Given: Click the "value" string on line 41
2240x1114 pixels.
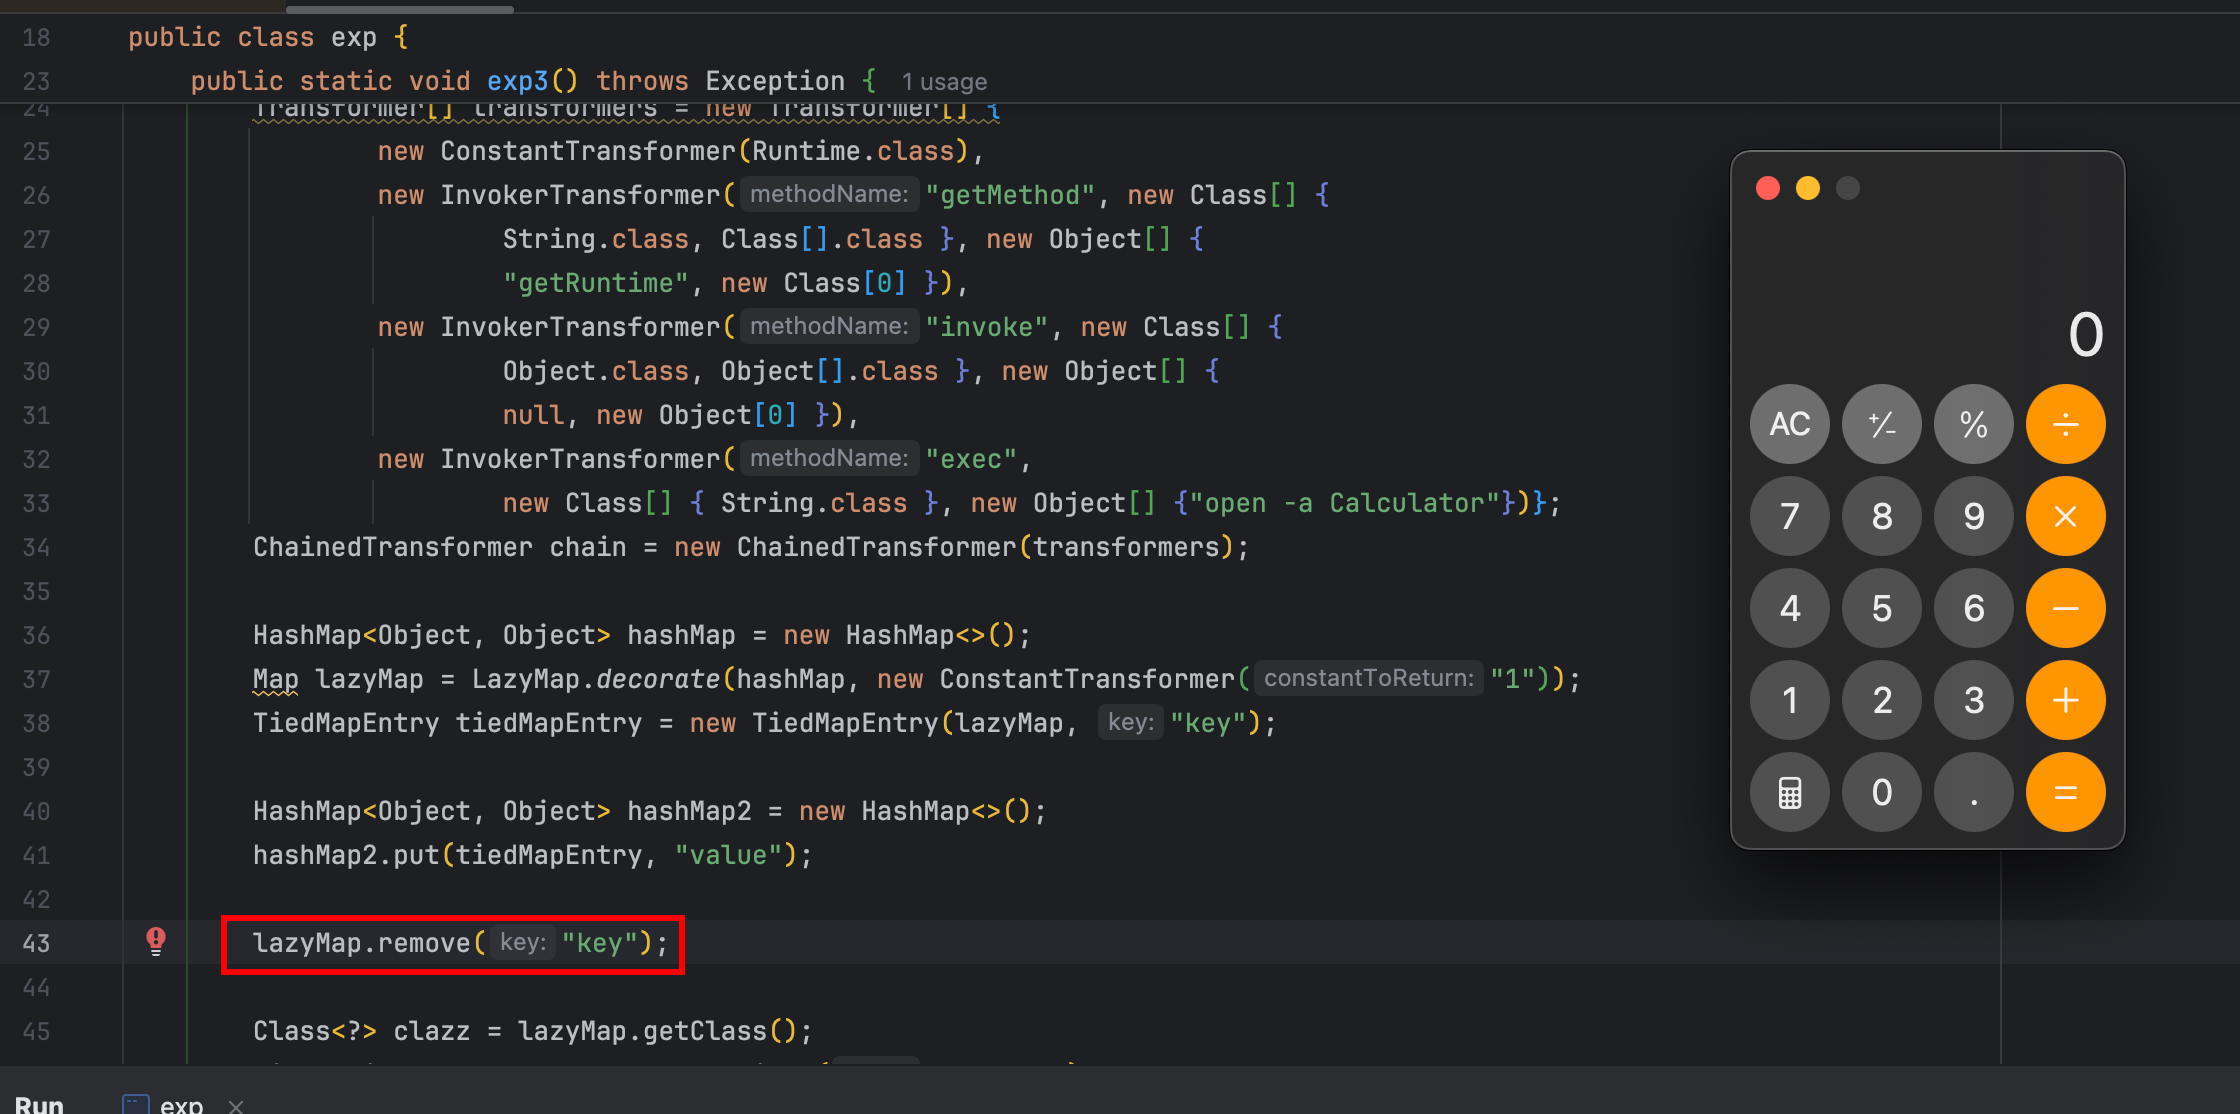Looking at the screenshot, I should click(729, 855).
